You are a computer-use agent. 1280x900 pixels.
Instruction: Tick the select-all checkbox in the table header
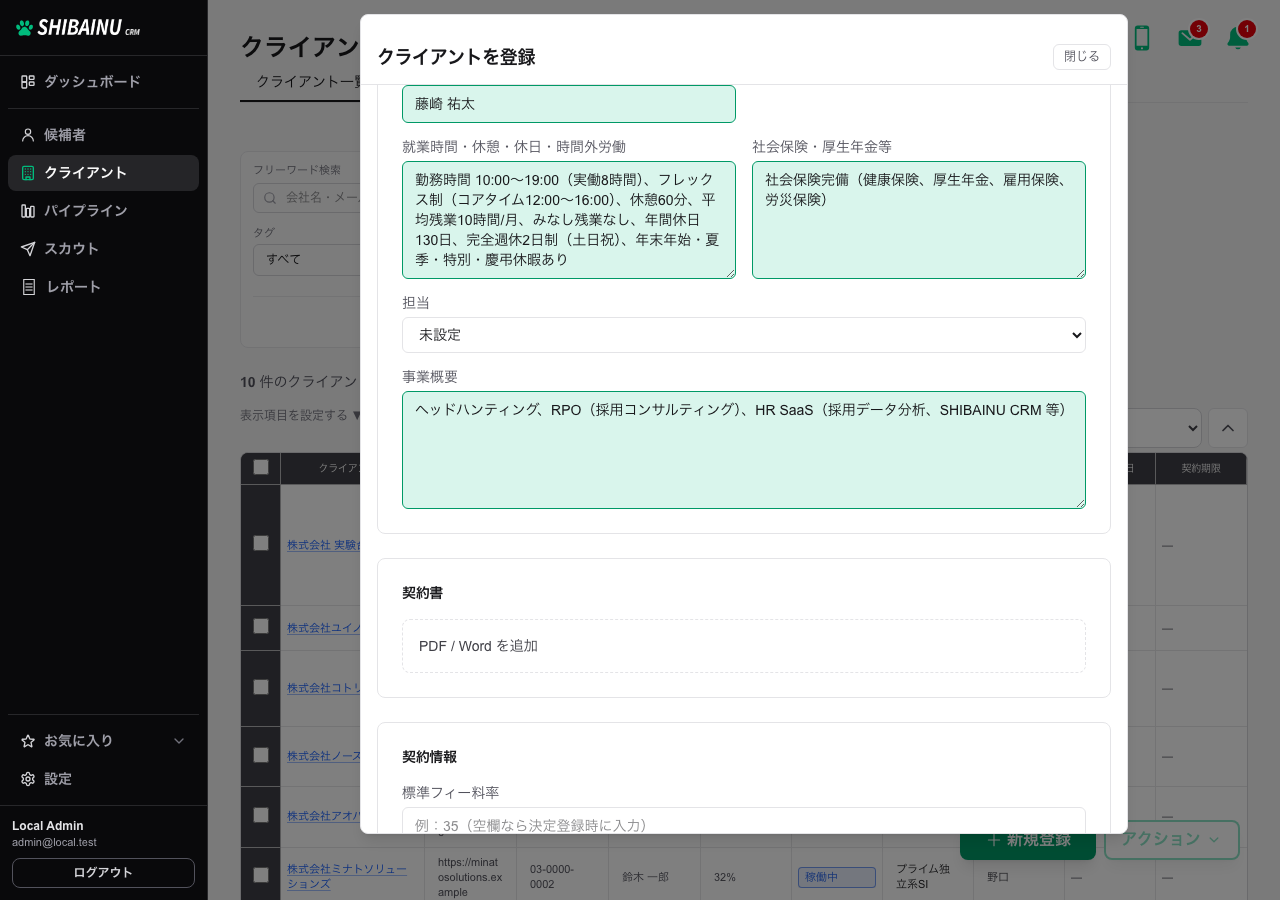(261, 467)
